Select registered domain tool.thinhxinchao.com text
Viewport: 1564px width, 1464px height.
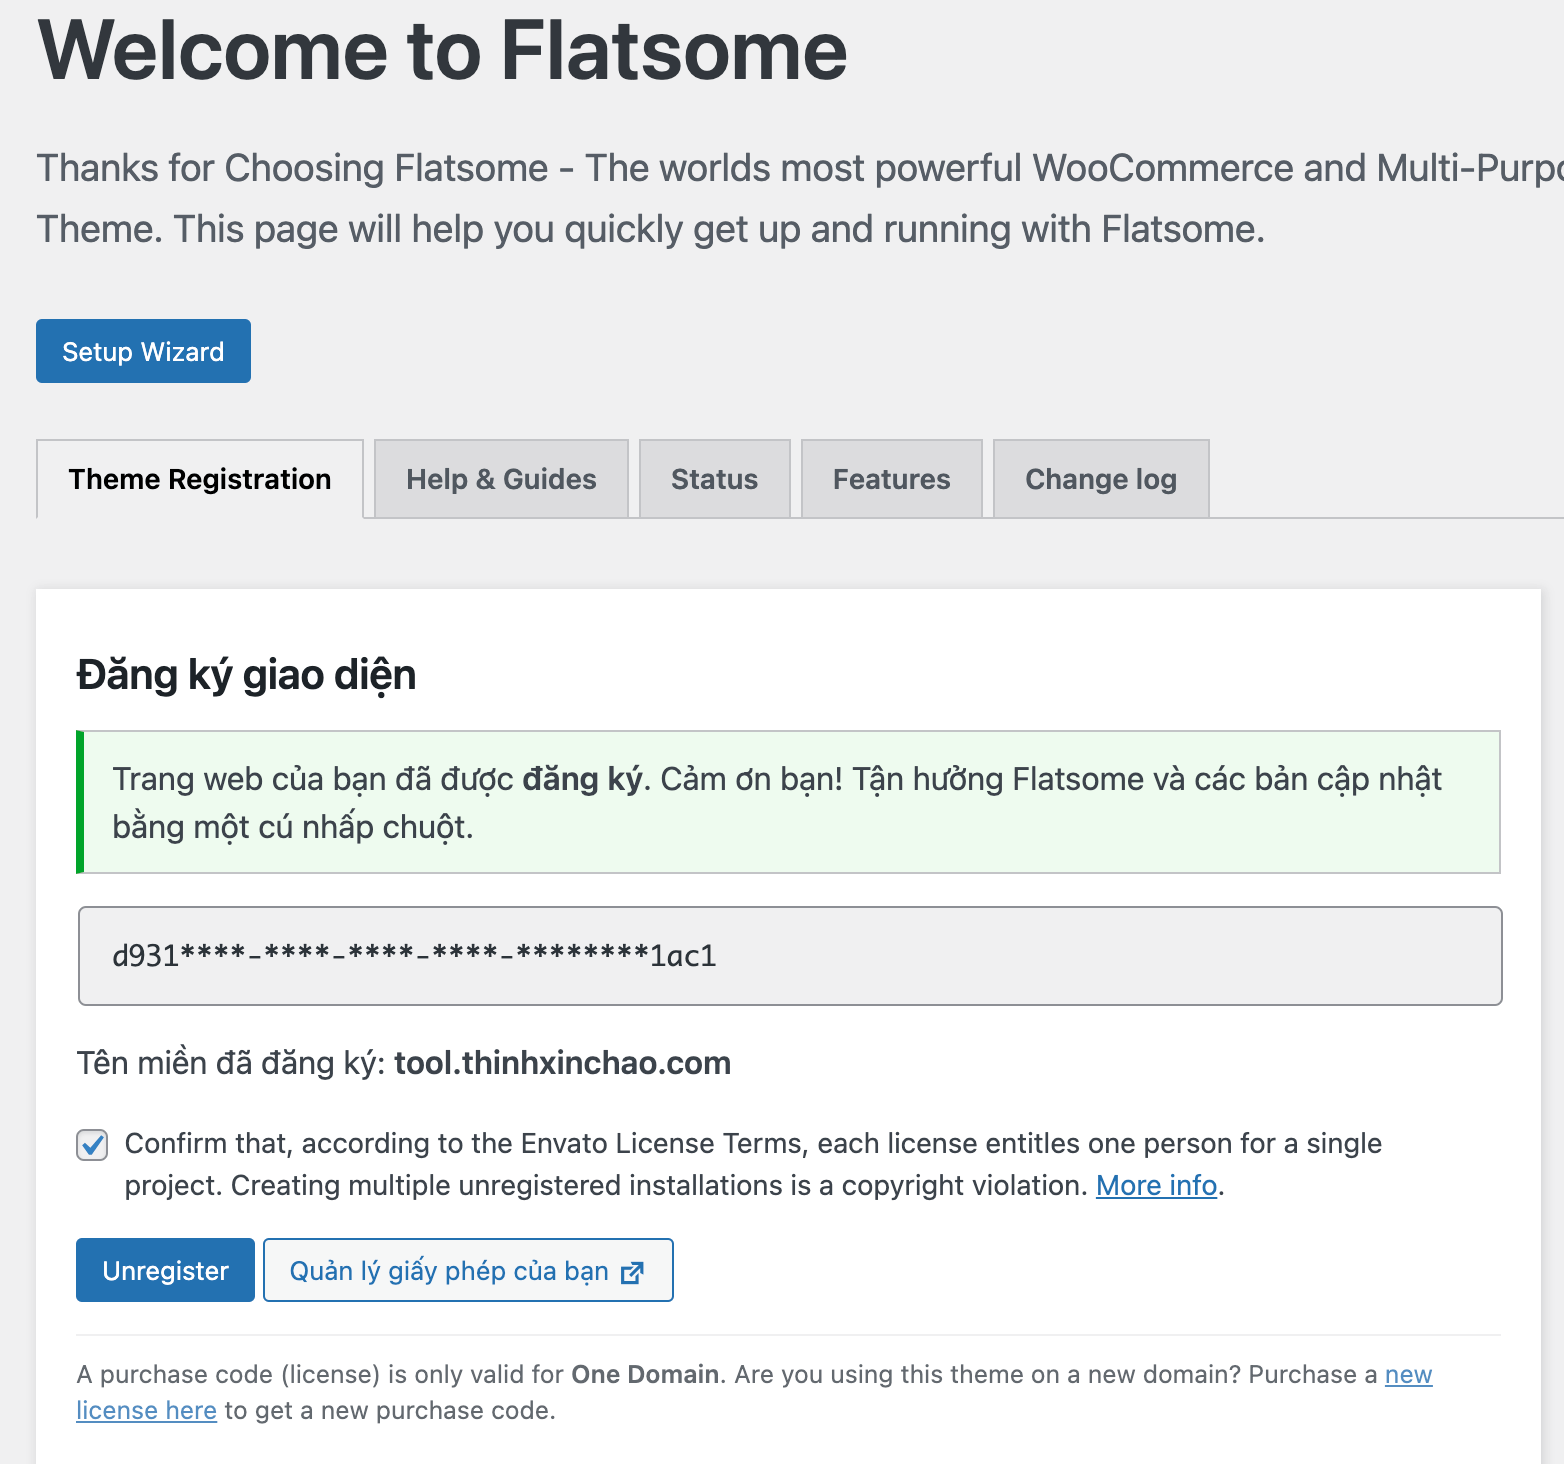click(562, 1062)
